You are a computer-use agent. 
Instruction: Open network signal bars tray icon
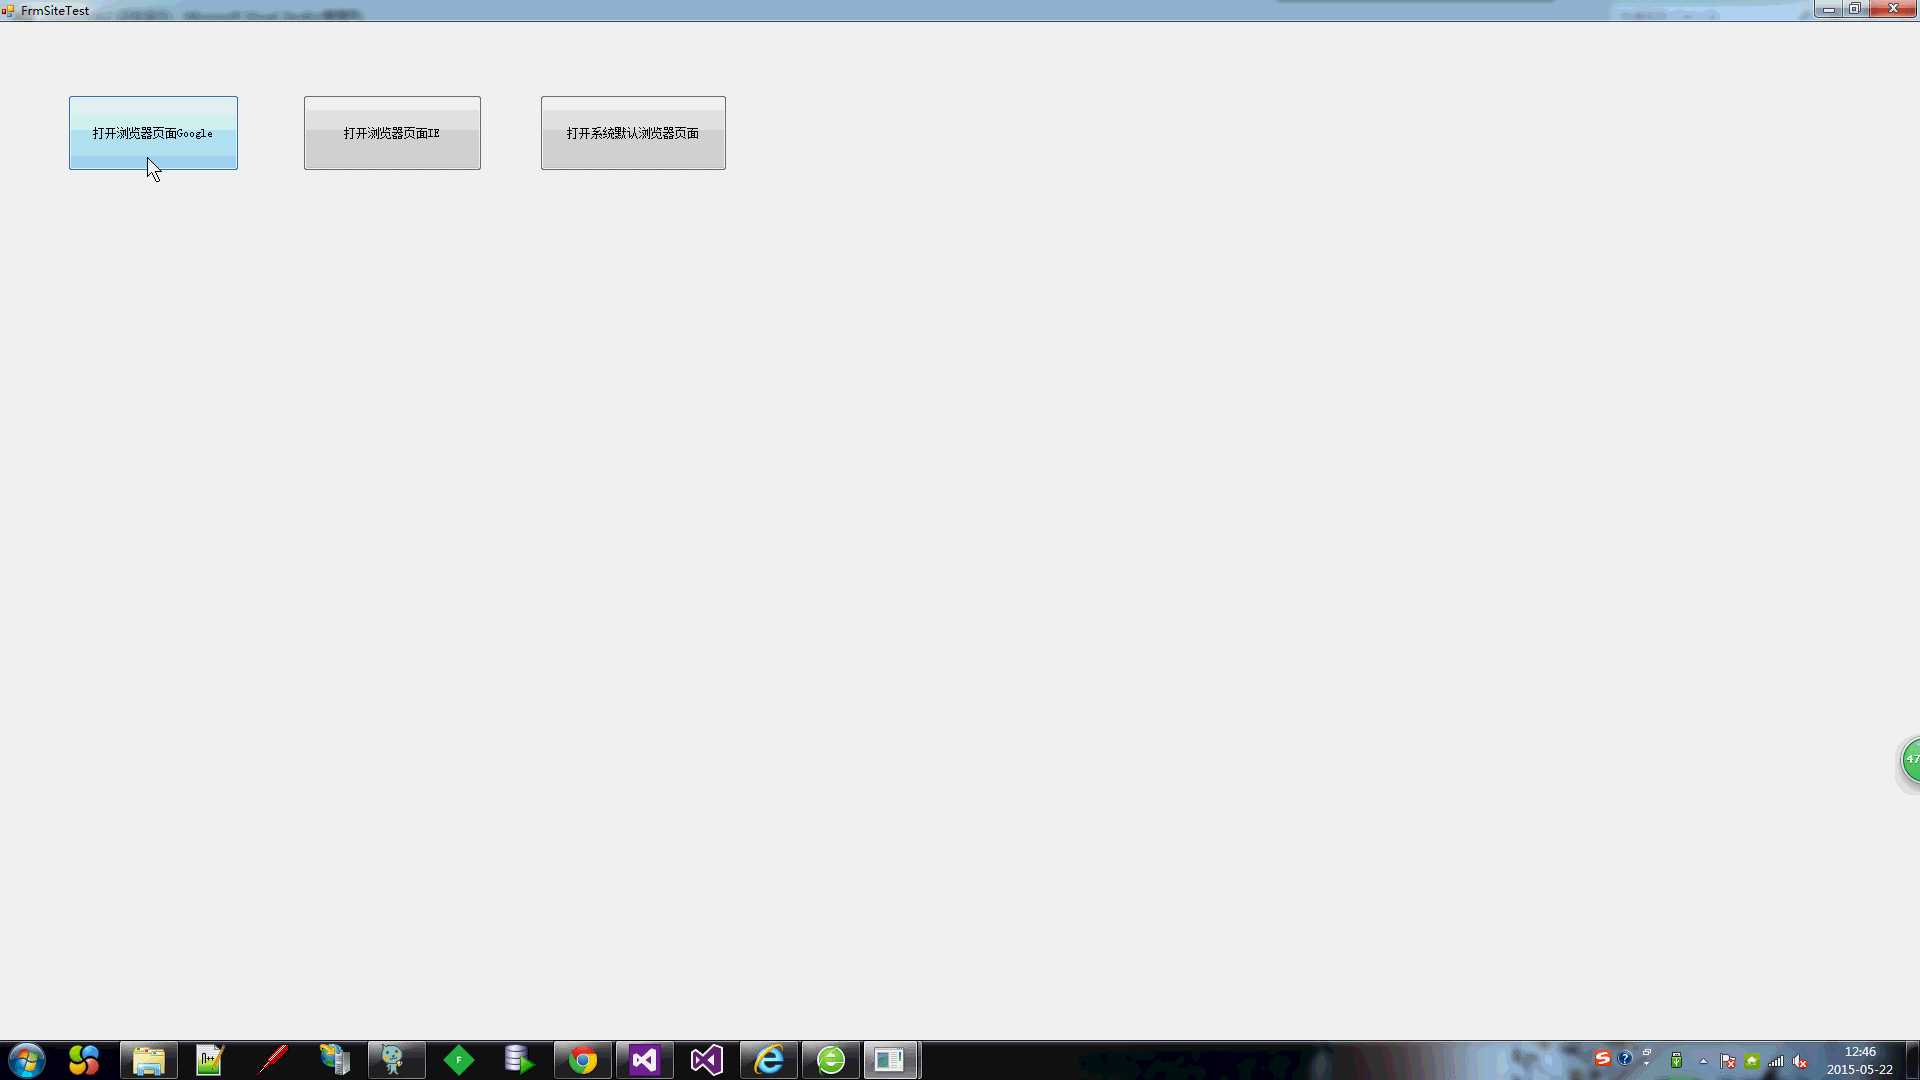tap(1776, 1061)
